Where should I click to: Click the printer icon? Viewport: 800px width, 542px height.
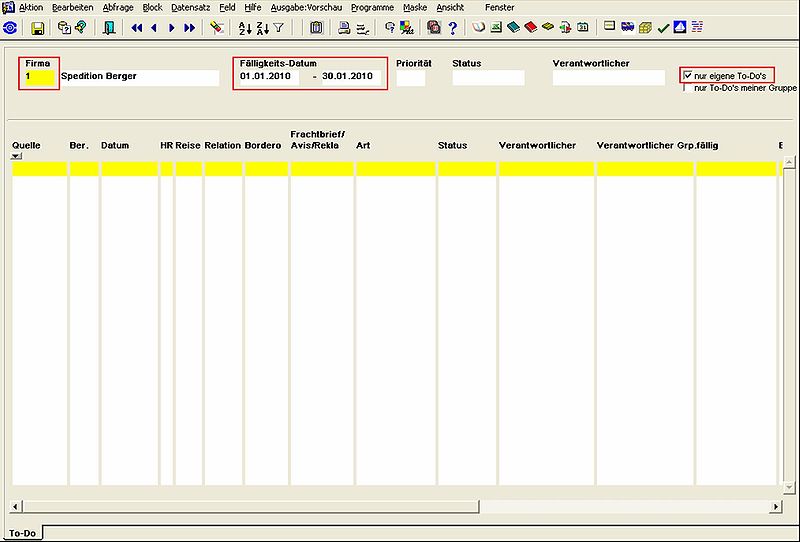point(344,28)
